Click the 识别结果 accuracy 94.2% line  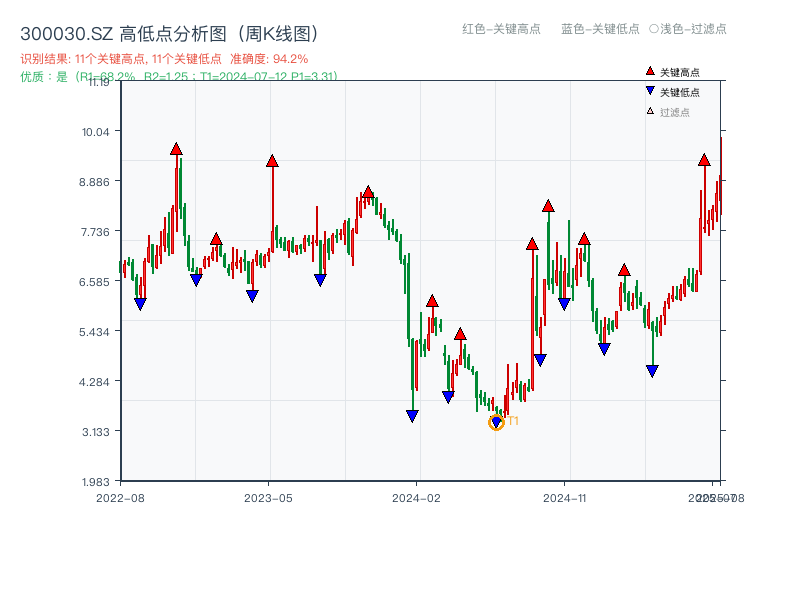click(164, 59)
